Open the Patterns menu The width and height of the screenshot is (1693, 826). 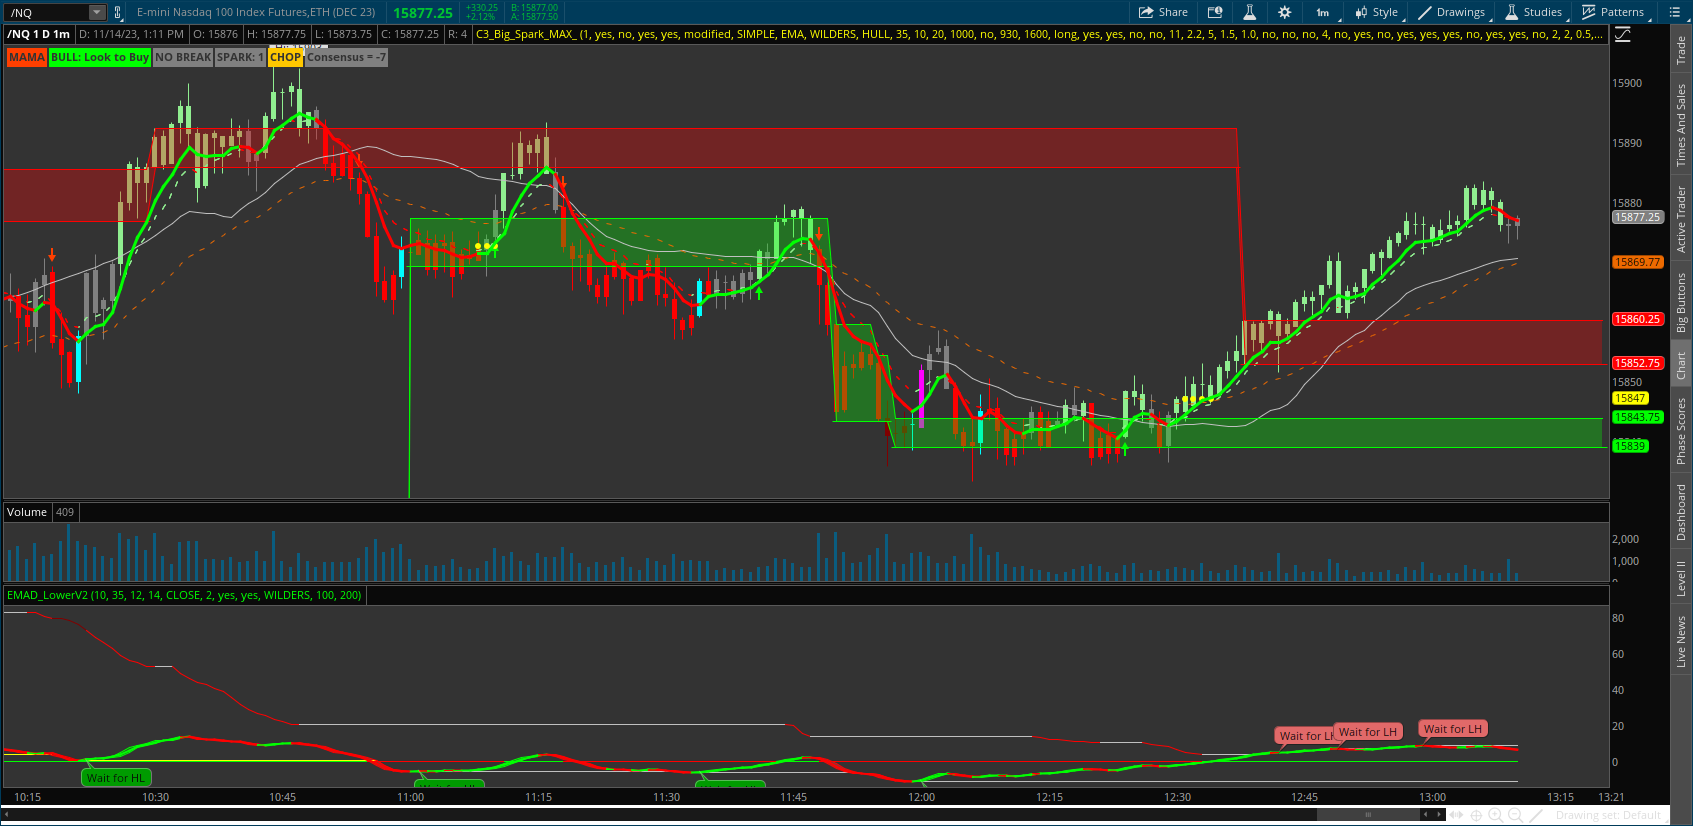(x=1612, y=12)
